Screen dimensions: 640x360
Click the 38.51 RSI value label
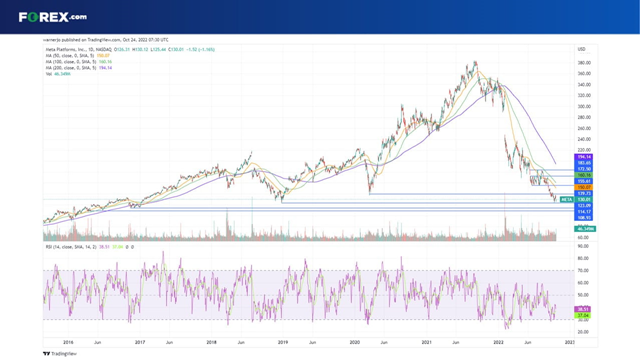[582, 309]
